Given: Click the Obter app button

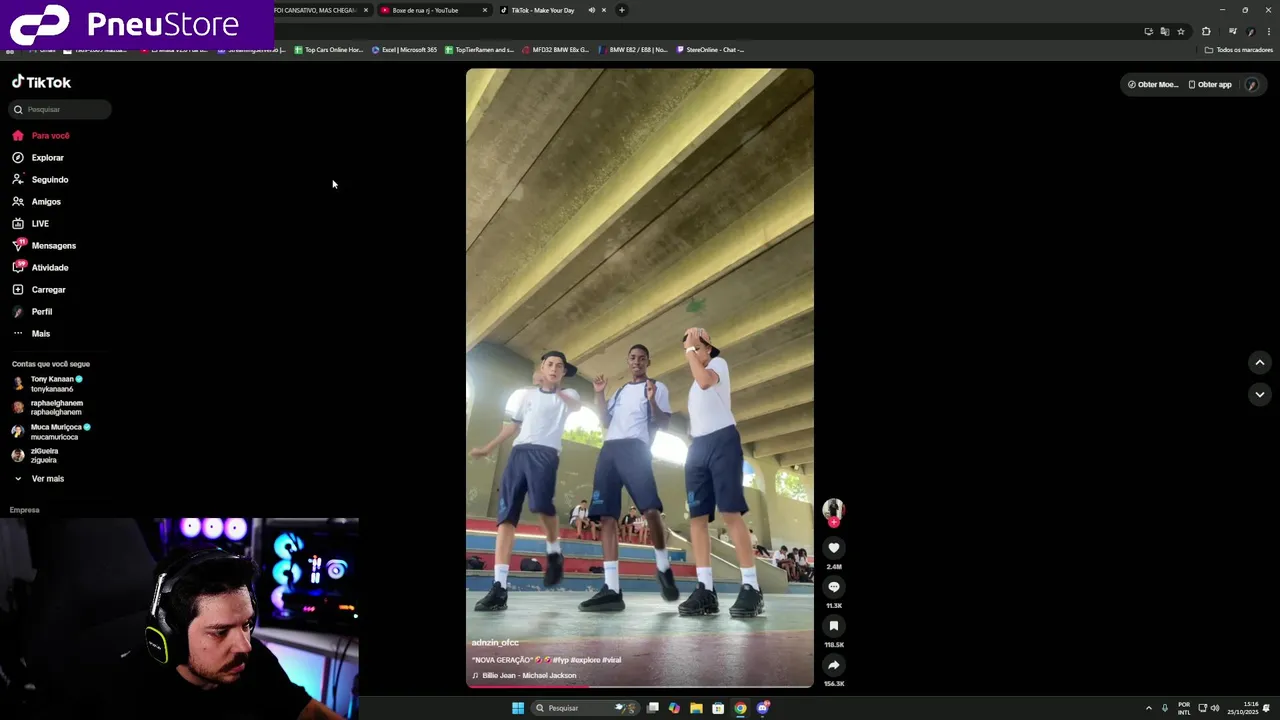Looking at the screenshot, I should click(x=1210, y=84).
